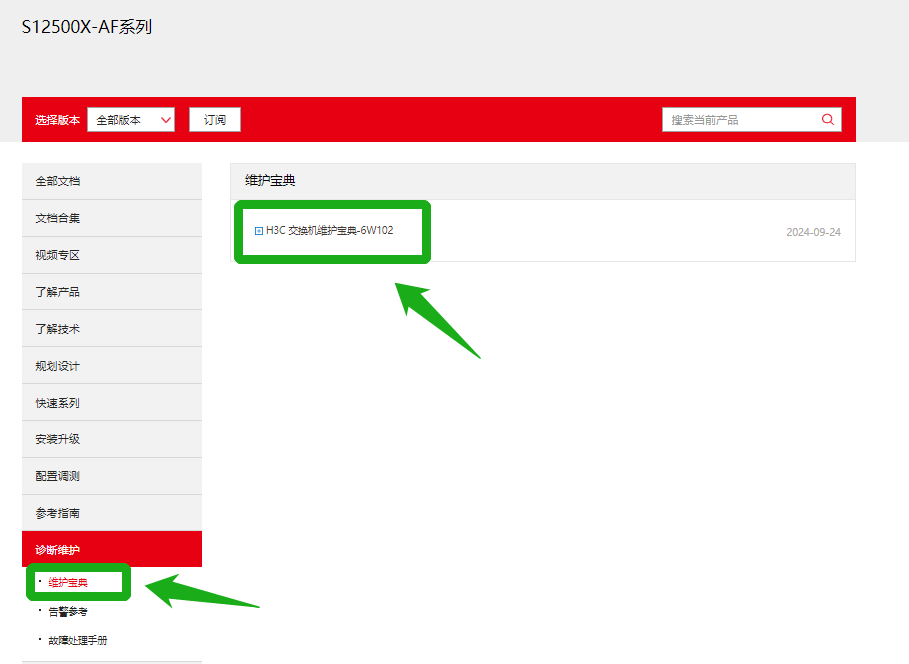Collapse the 诊断维护 sidebar section
This screenshot has width=909, height=664.
[112, 549]
